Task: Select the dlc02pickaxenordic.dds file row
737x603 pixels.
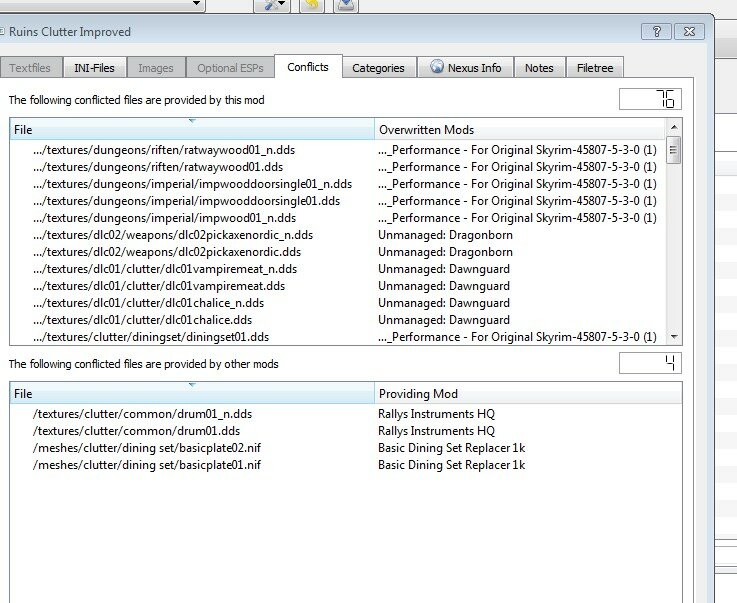Action: 166,252
